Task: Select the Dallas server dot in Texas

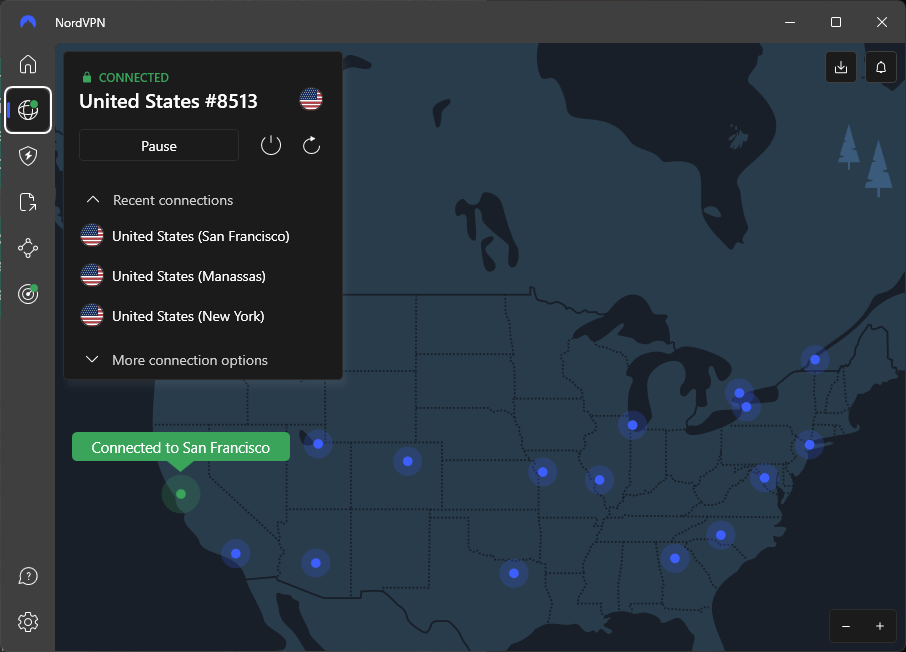Action: (x=514, y=573)
